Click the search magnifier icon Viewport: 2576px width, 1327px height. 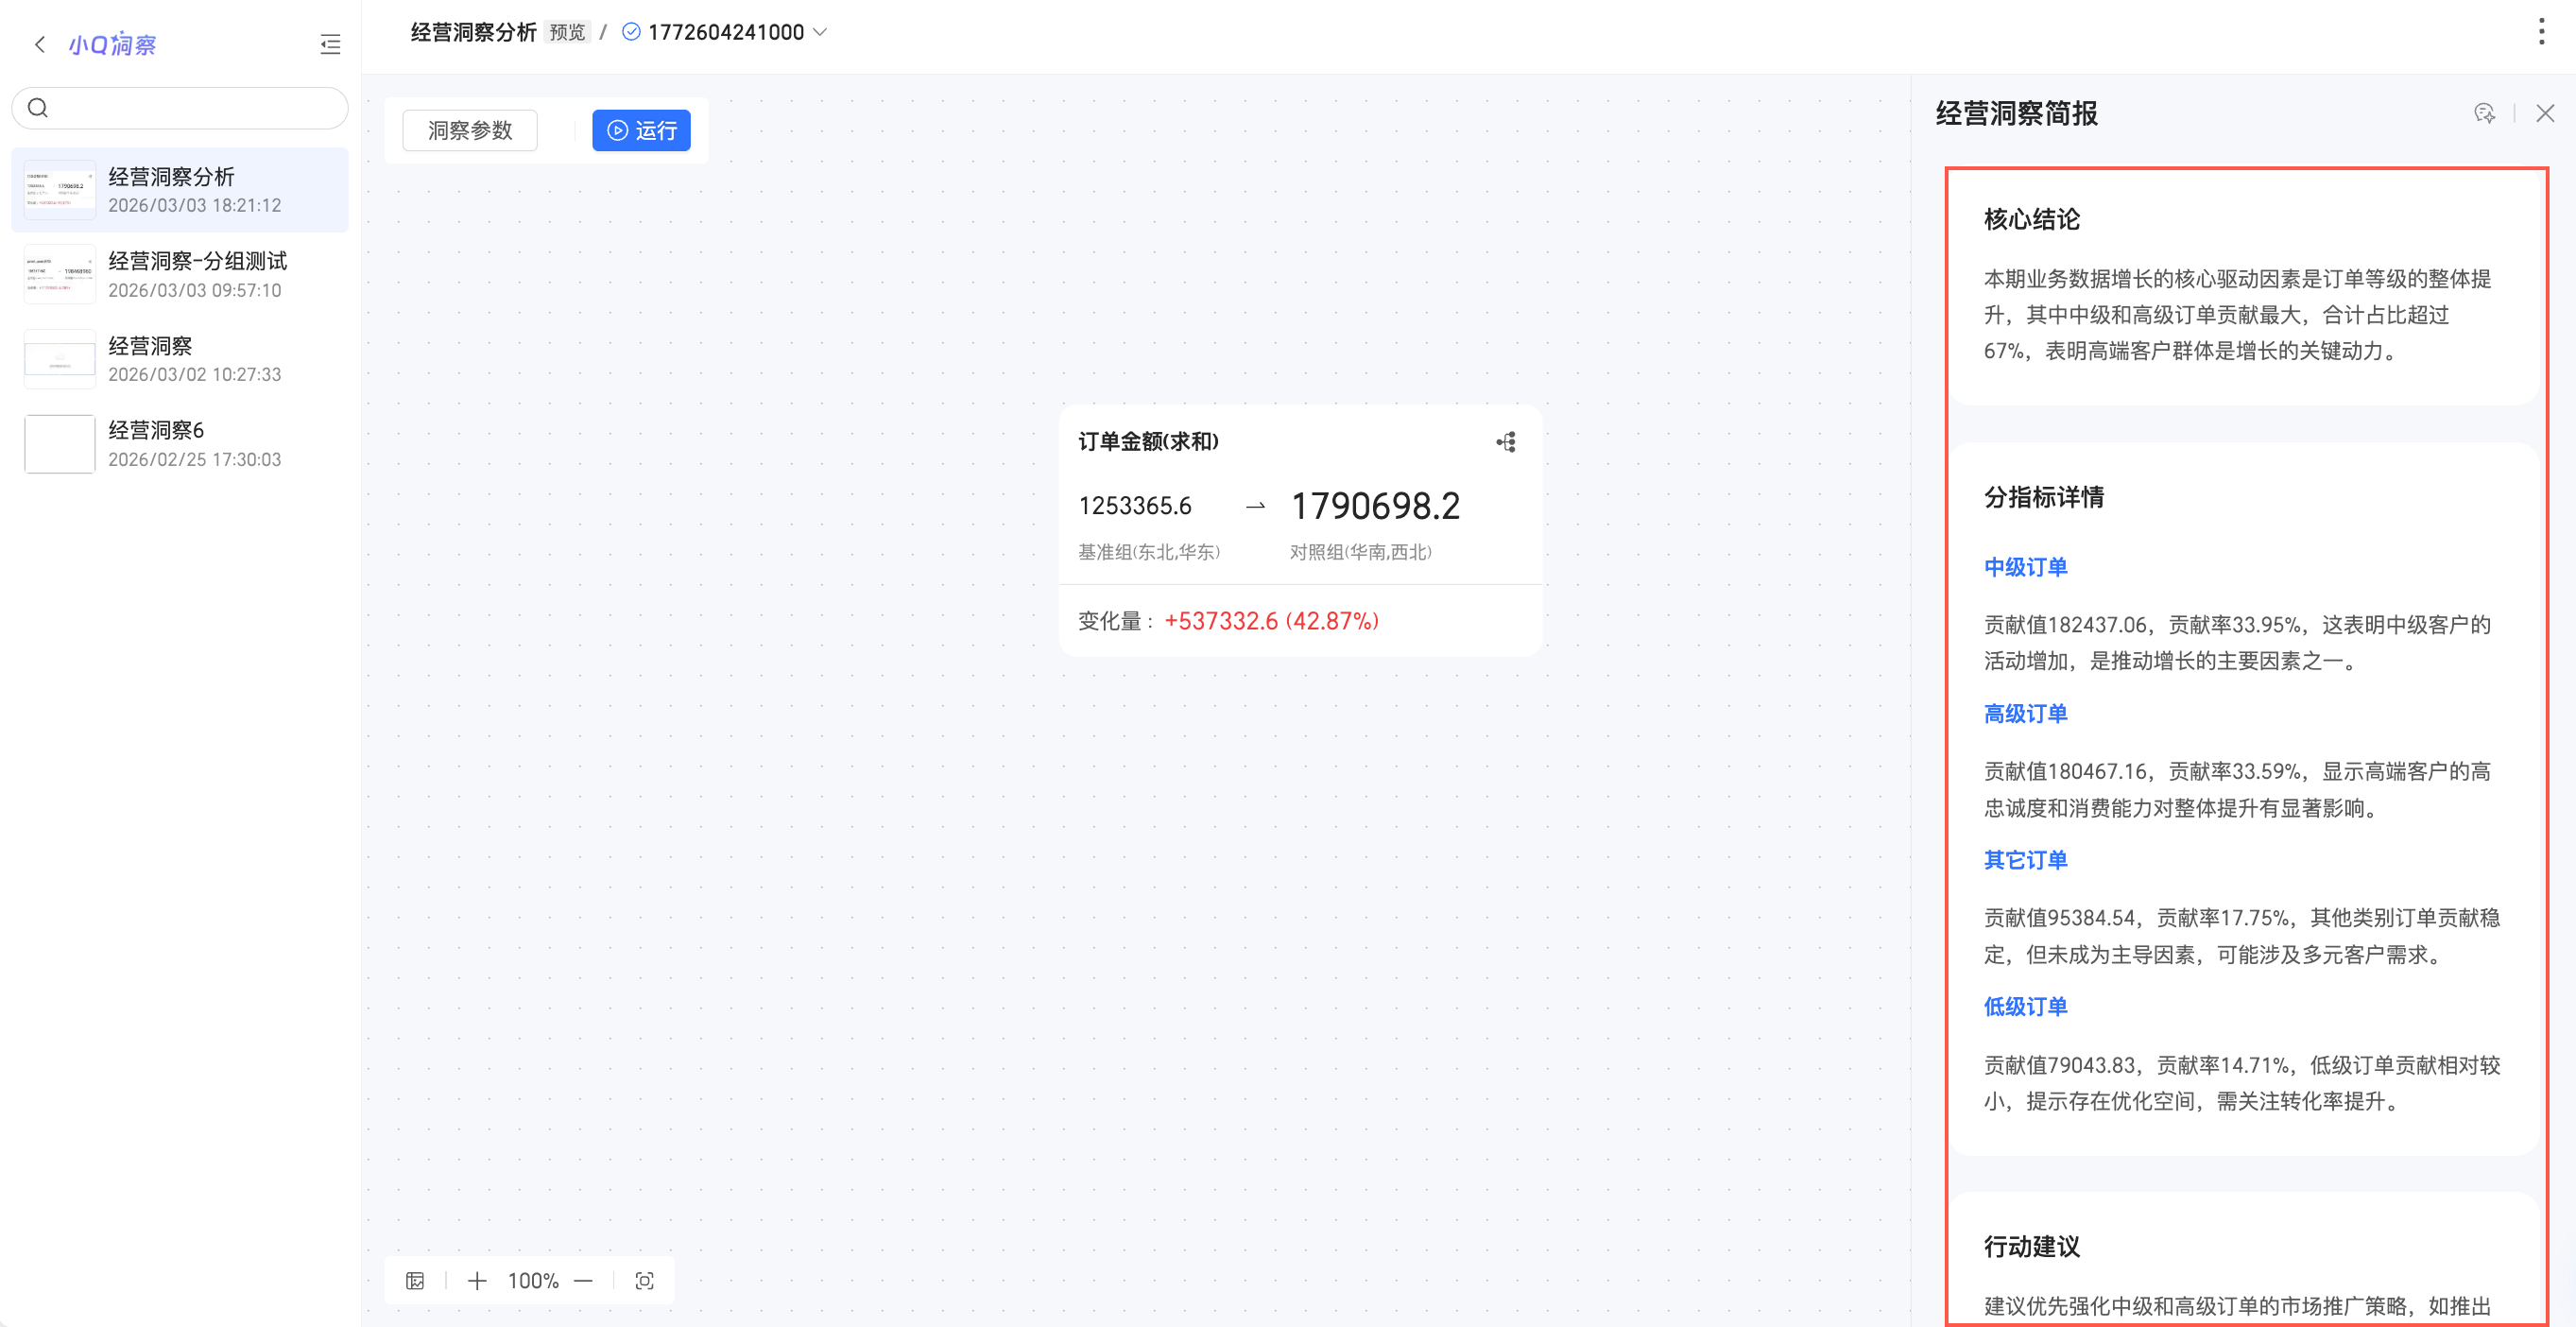tap(38, 108)
